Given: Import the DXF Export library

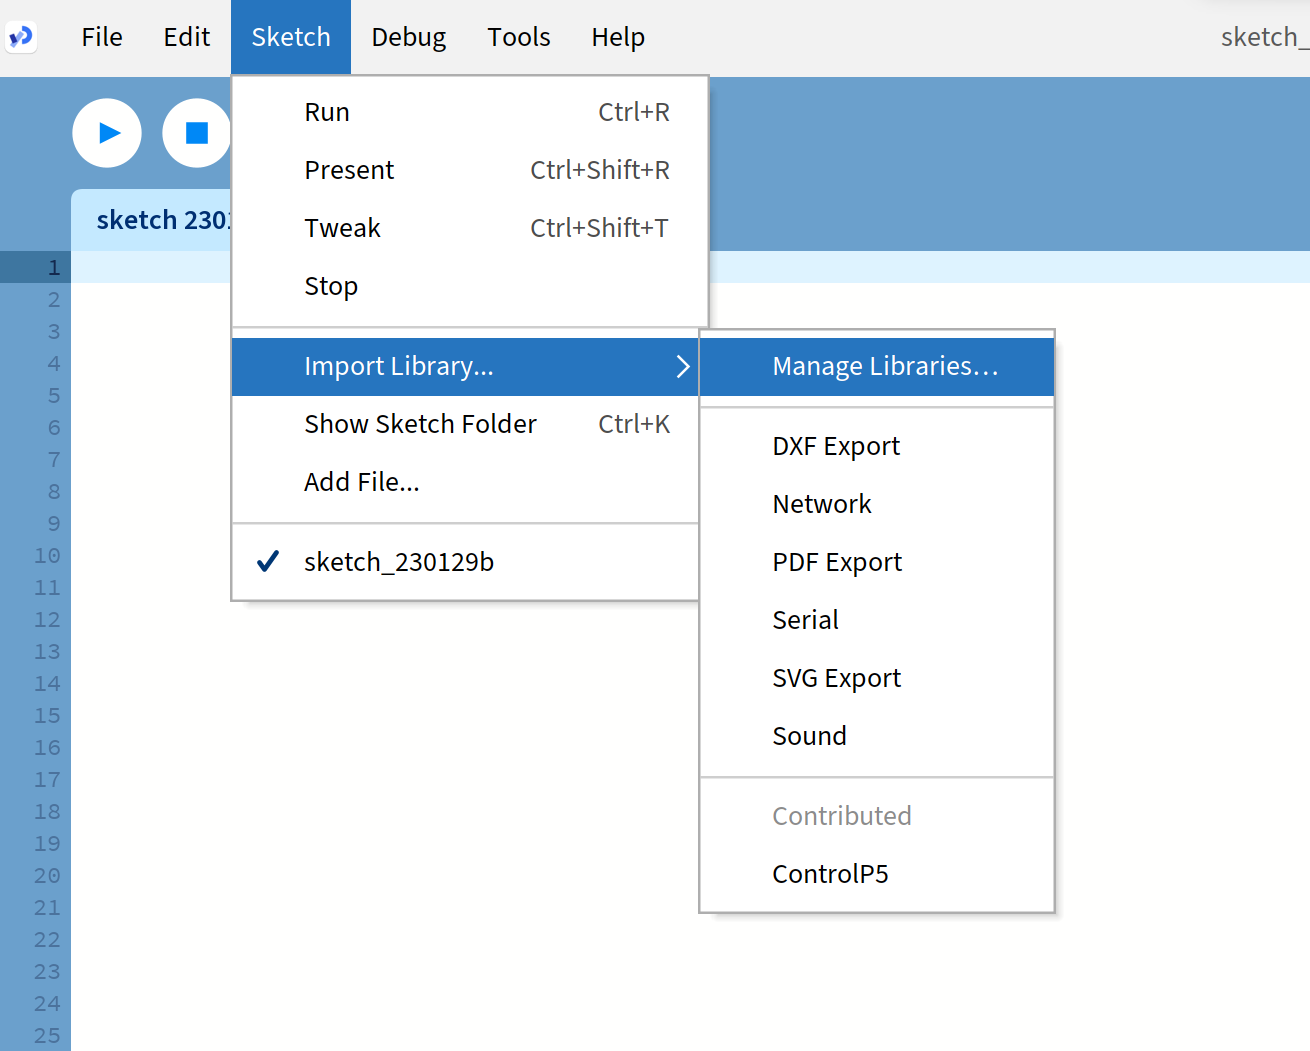Looking at the screenshot, I should 836,446.
